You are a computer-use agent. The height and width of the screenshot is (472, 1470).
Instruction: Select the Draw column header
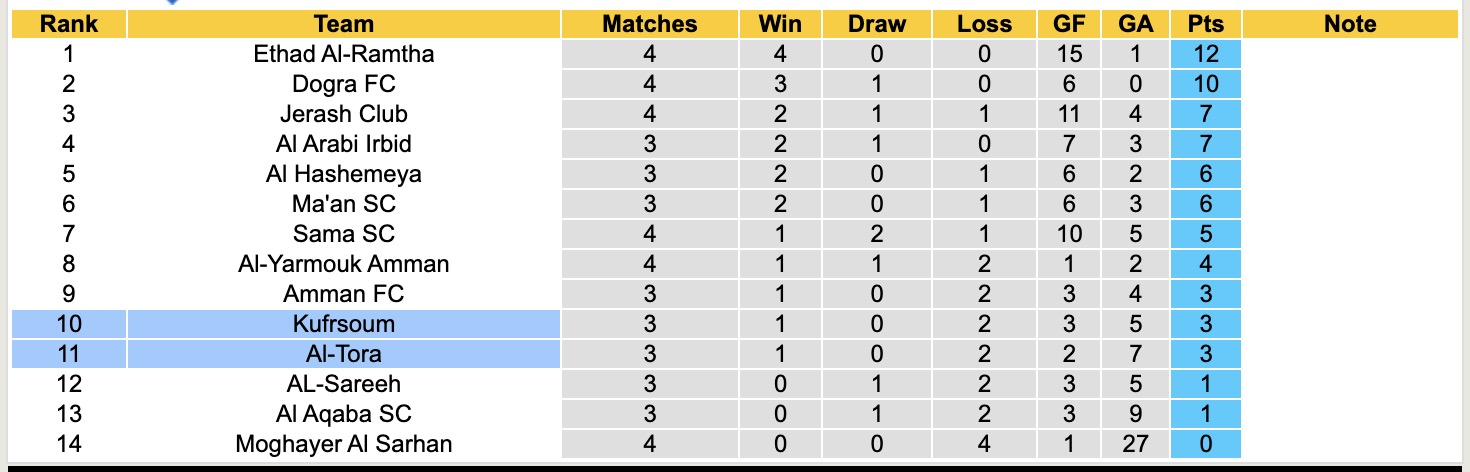(x=876, y=24)
